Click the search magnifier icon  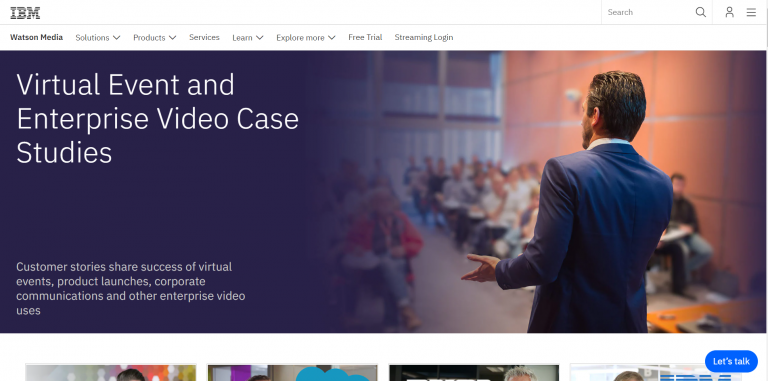coord(700,12)
